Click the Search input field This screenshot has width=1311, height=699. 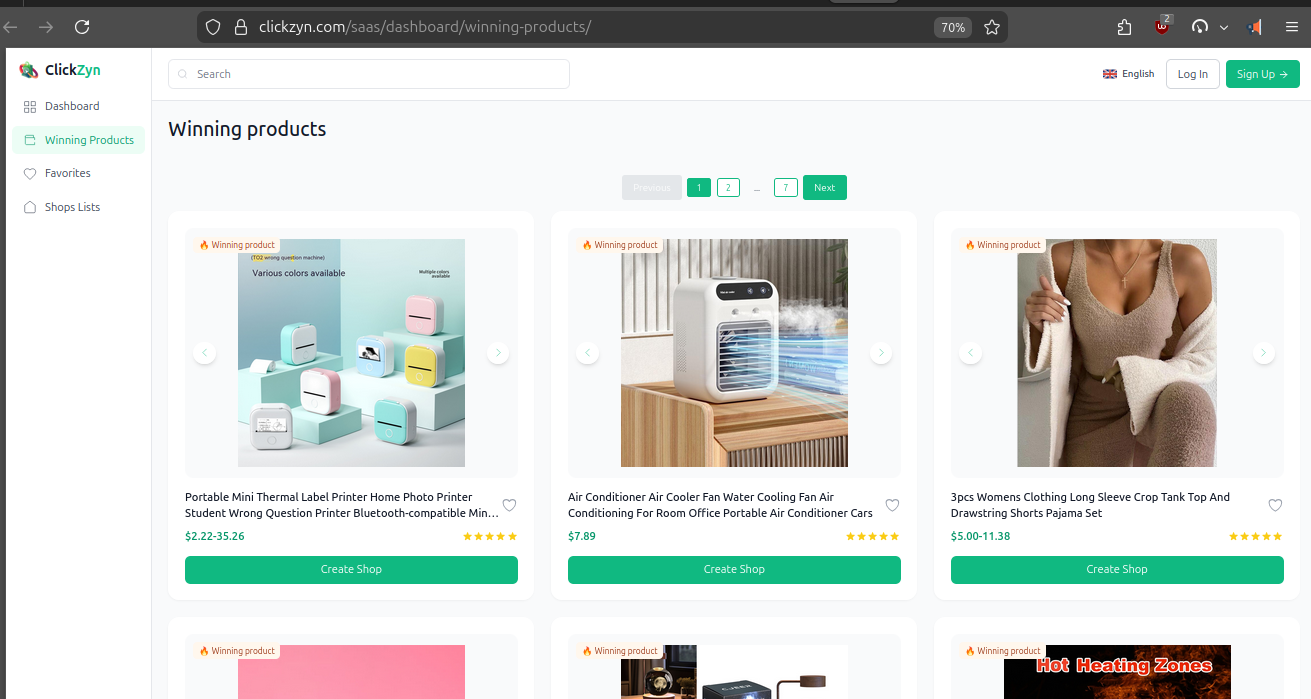tap(370, 74)
